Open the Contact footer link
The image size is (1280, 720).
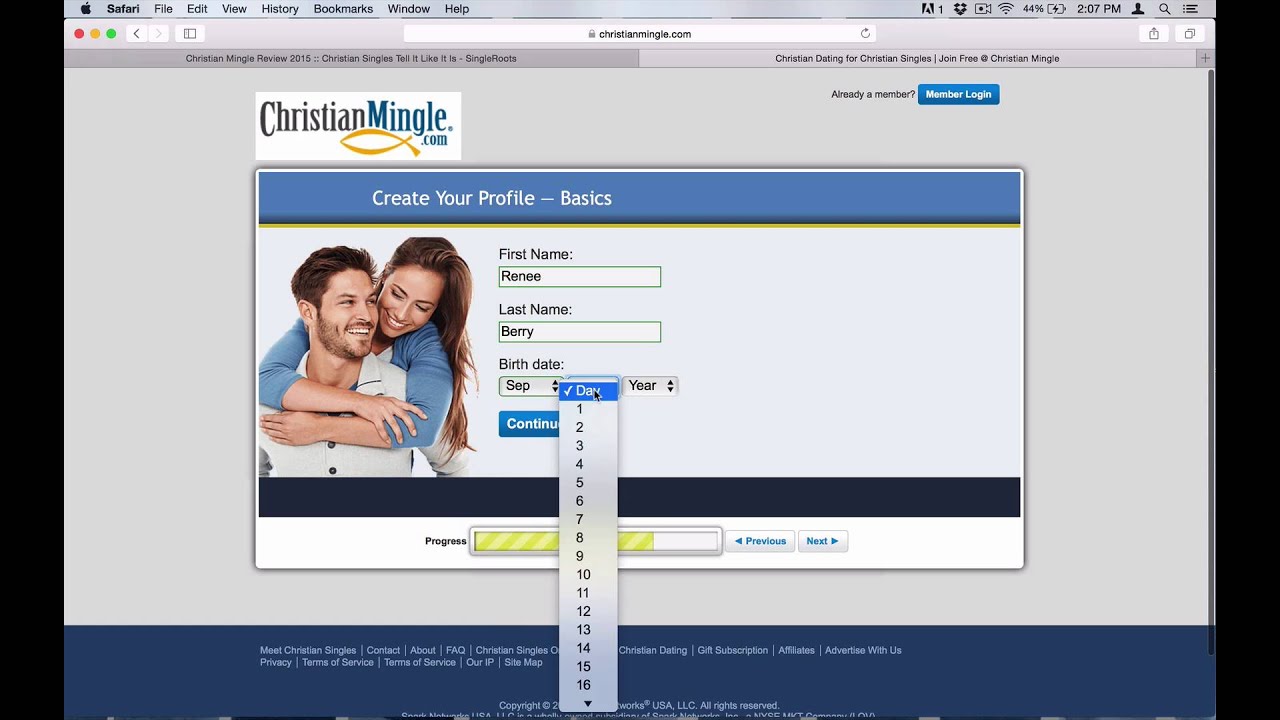[x=383, y=650]
